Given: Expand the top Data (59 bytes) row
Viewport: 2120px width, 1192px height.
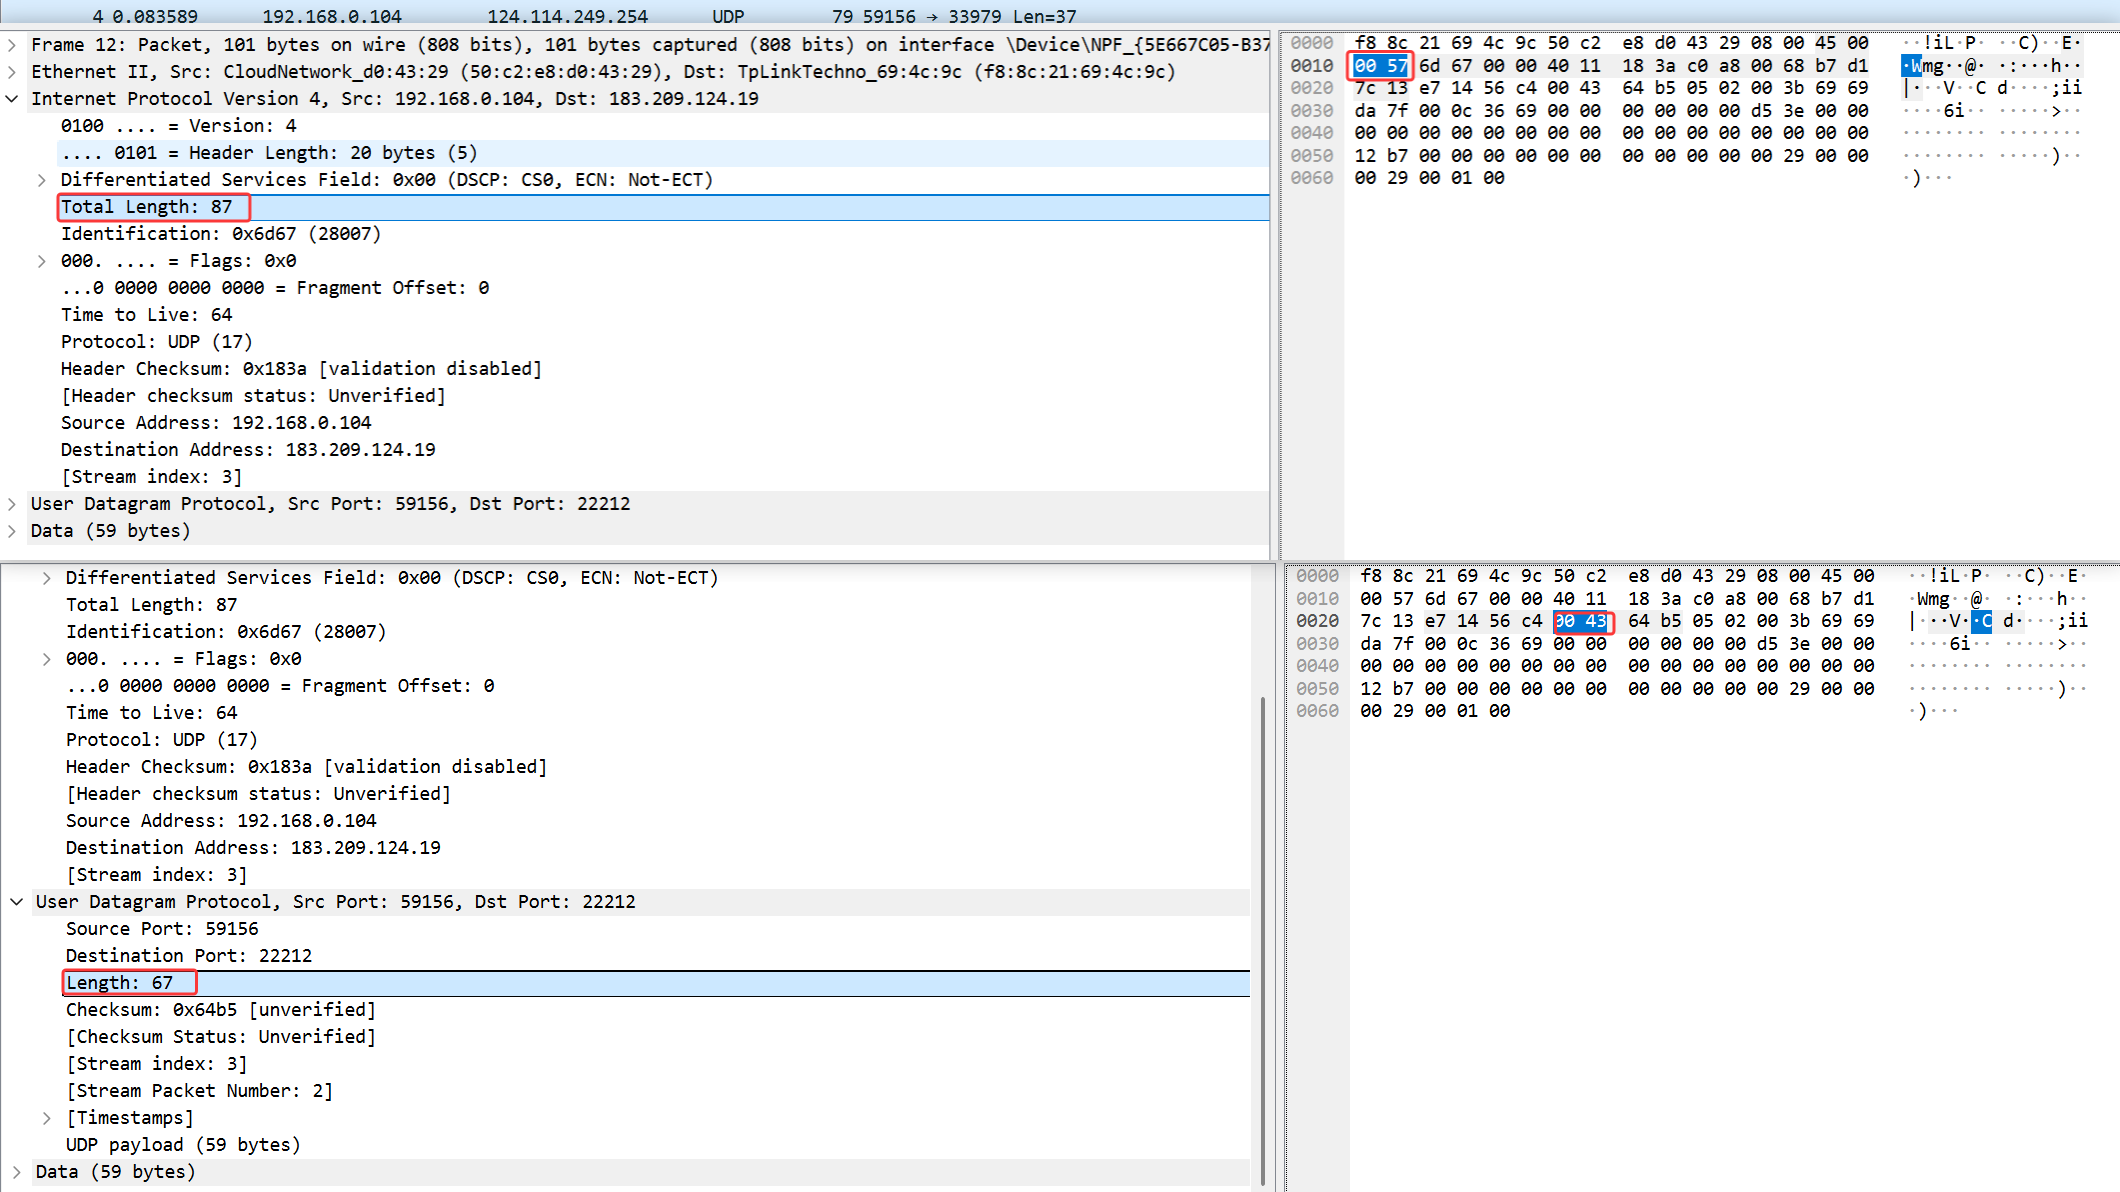Looking at the screenshot, I should [12, 531].
